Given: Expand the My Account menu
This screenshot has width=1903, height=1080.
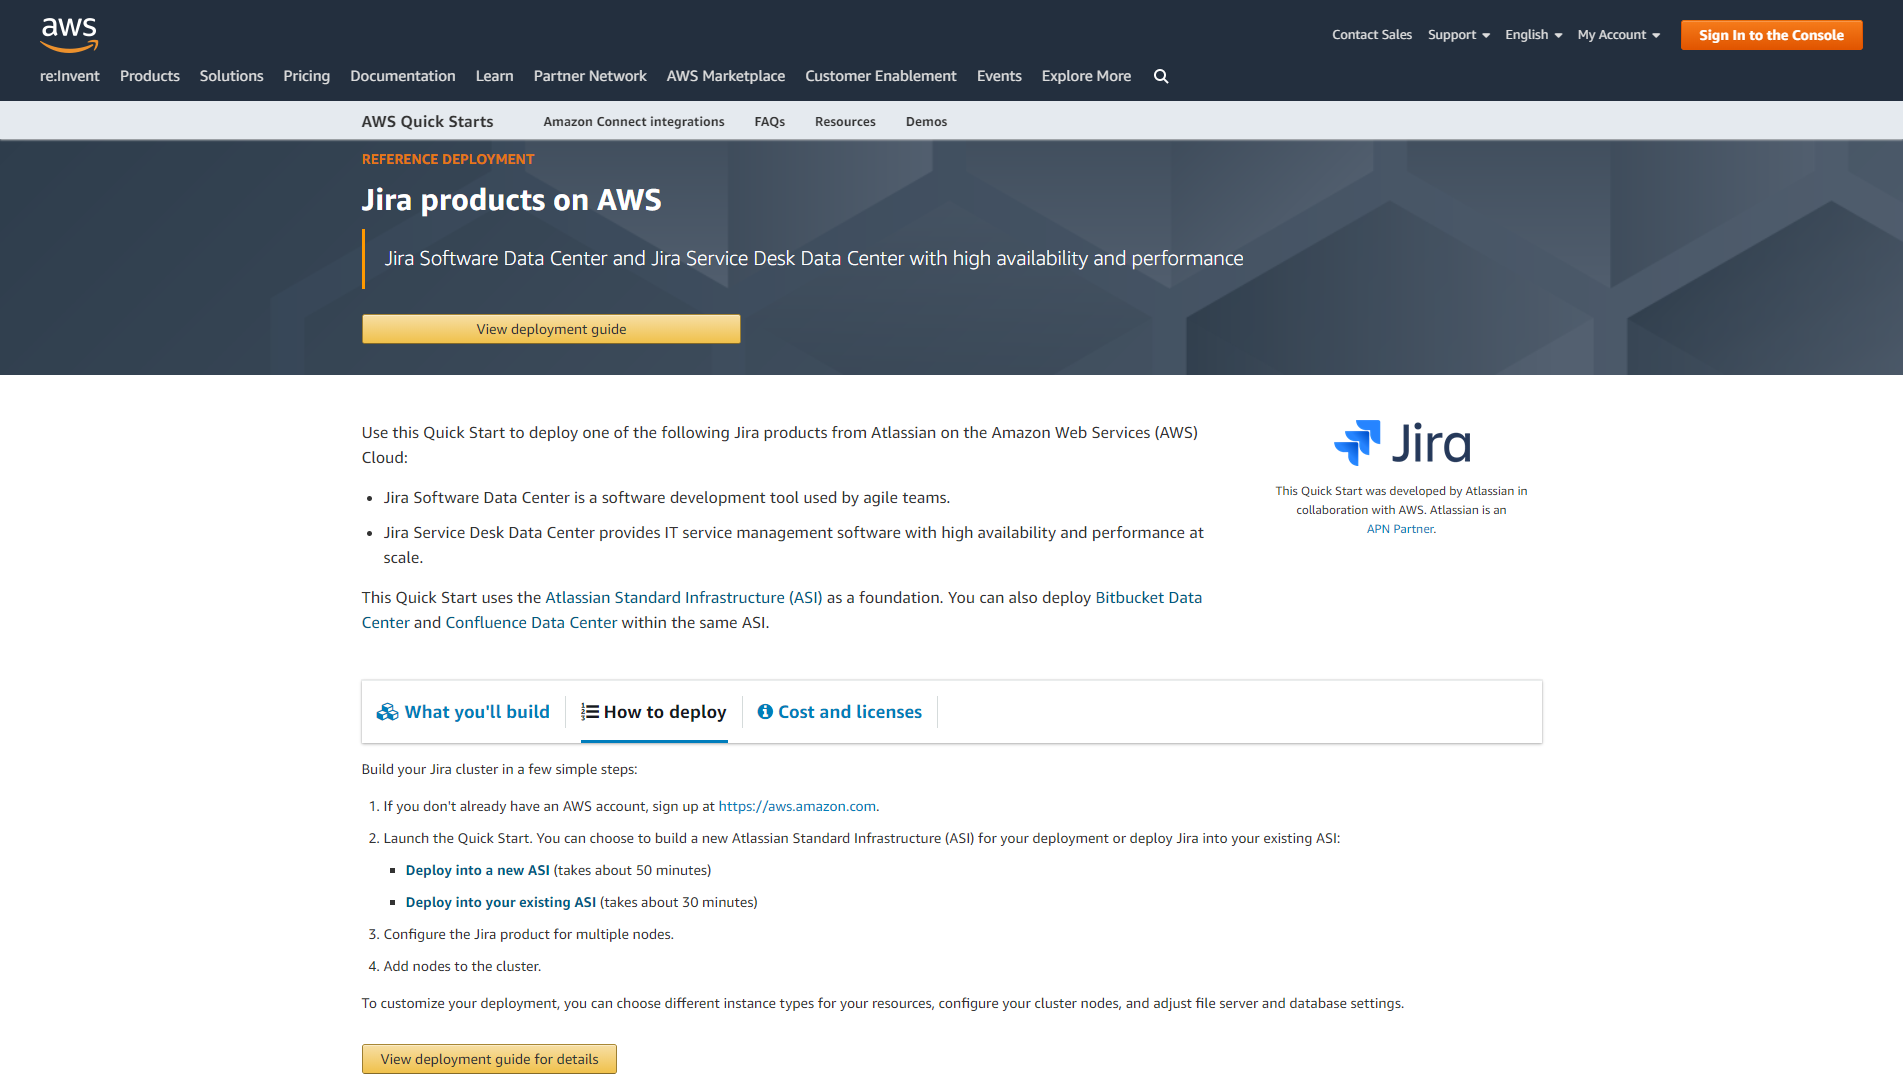Looking at the screenshot, I should (1619, 35).
